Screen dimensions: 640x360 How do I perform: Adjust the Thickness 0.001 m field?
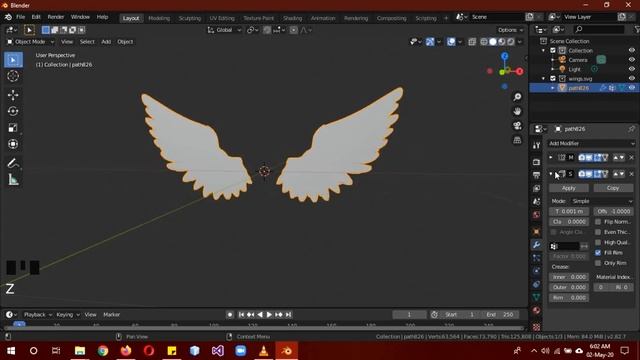[x=569, y=211]
